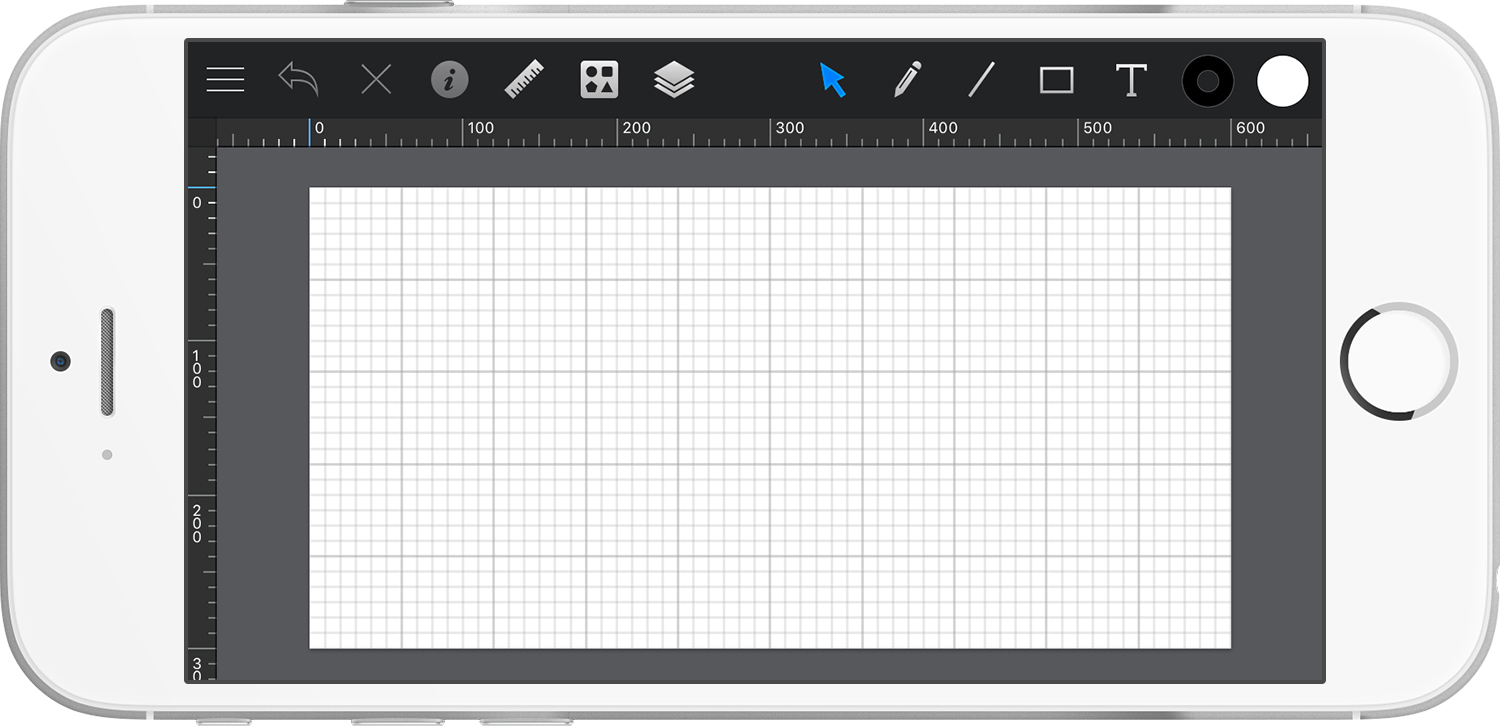The image size is (1500, 726).
Task: Click the 300 mark on horizontal ruler
Action: click(x=790, y=128)
